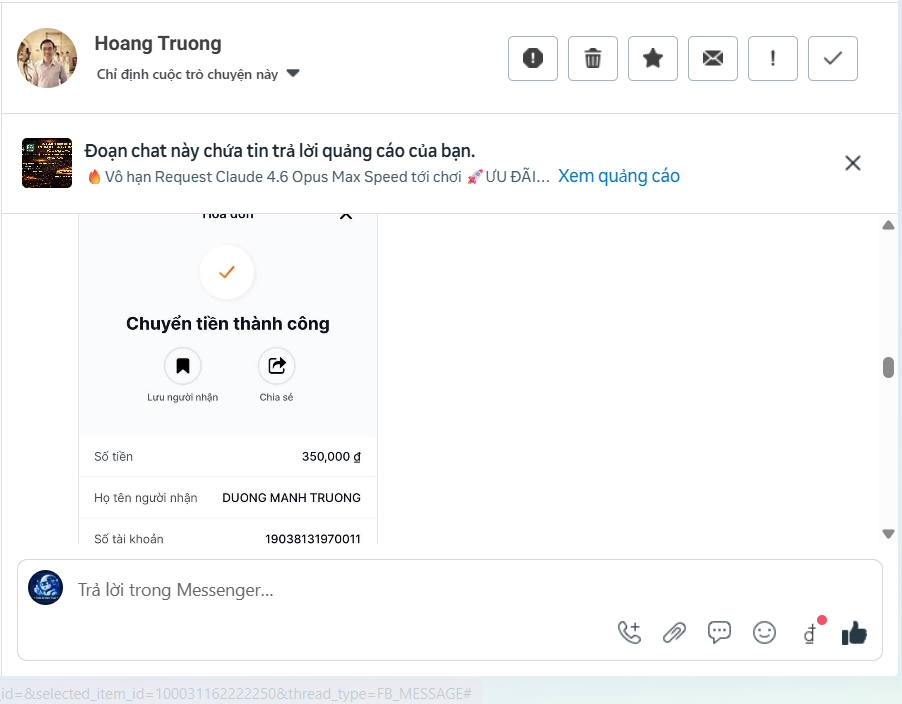Open the emoji picker
The image size is (902, 704).
click(x=764, y=632)
